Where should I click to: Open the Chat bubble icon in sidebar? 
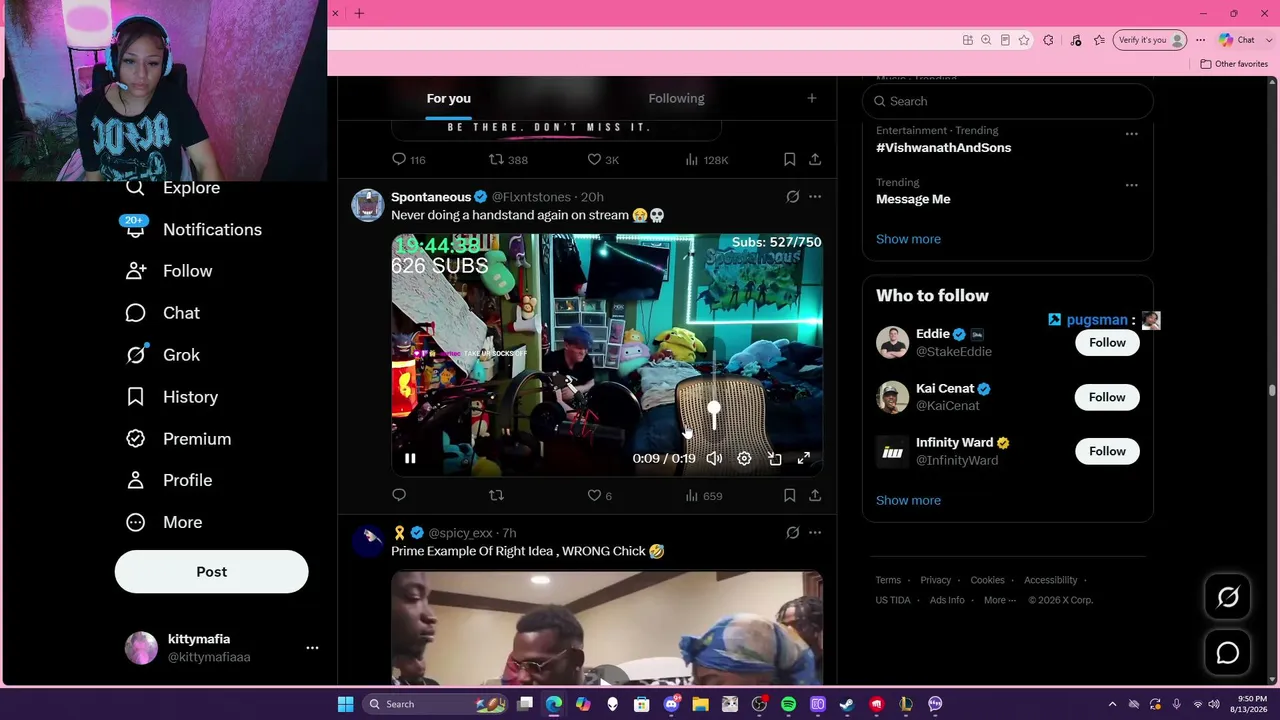135,313
